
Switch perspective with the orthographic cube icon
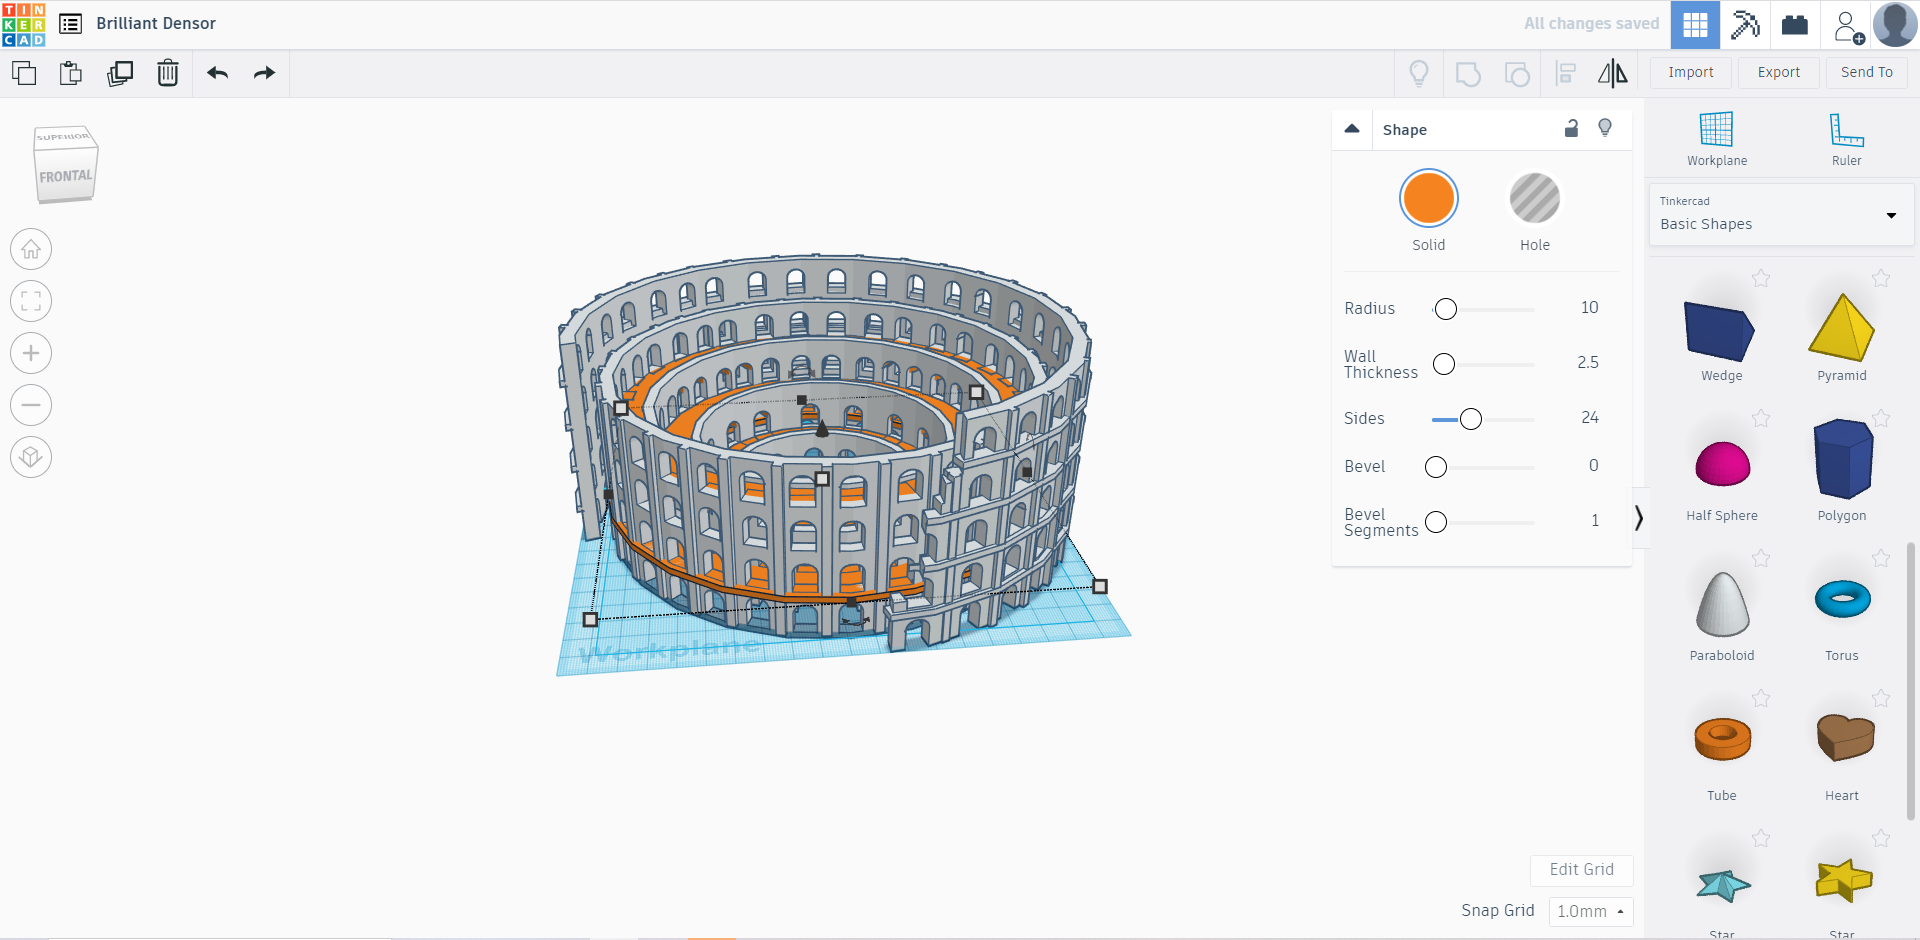(x=31, y=457)
